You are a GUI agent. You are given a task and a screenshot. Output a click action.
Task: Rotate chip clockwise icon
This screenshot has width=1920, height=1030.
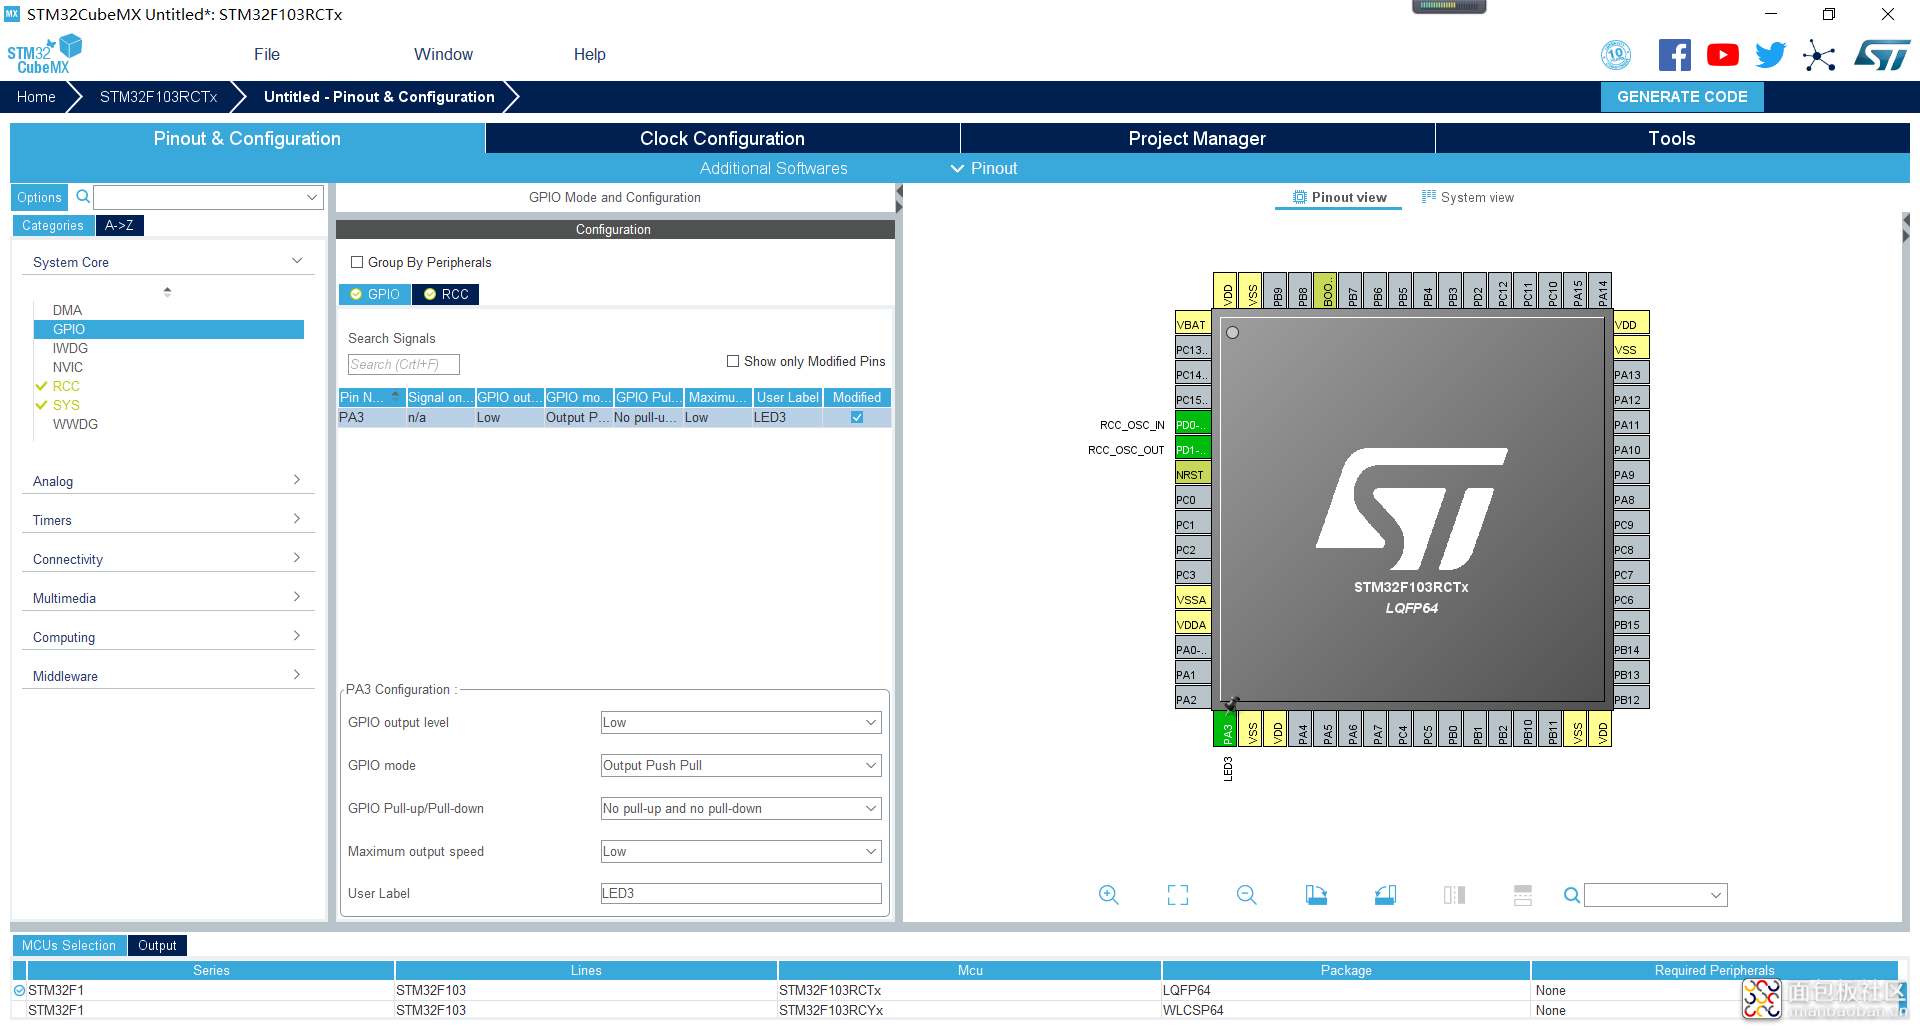click(x=1316, y=895)
